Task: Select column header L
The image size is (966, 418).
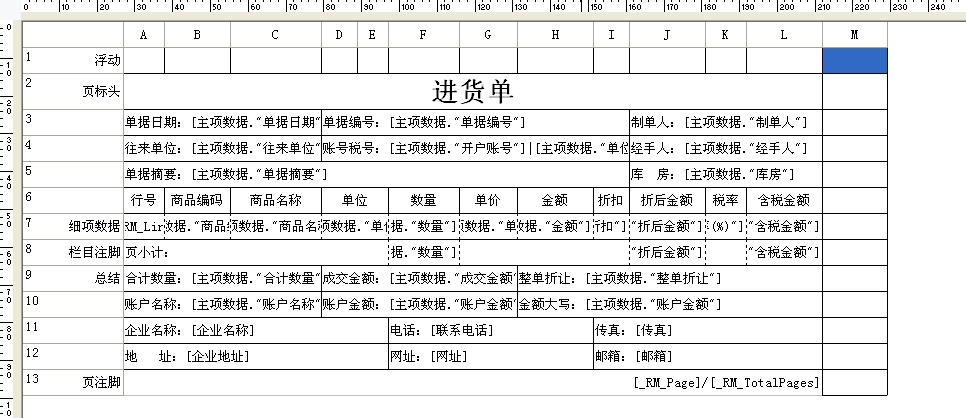Action: pos(784,35)
